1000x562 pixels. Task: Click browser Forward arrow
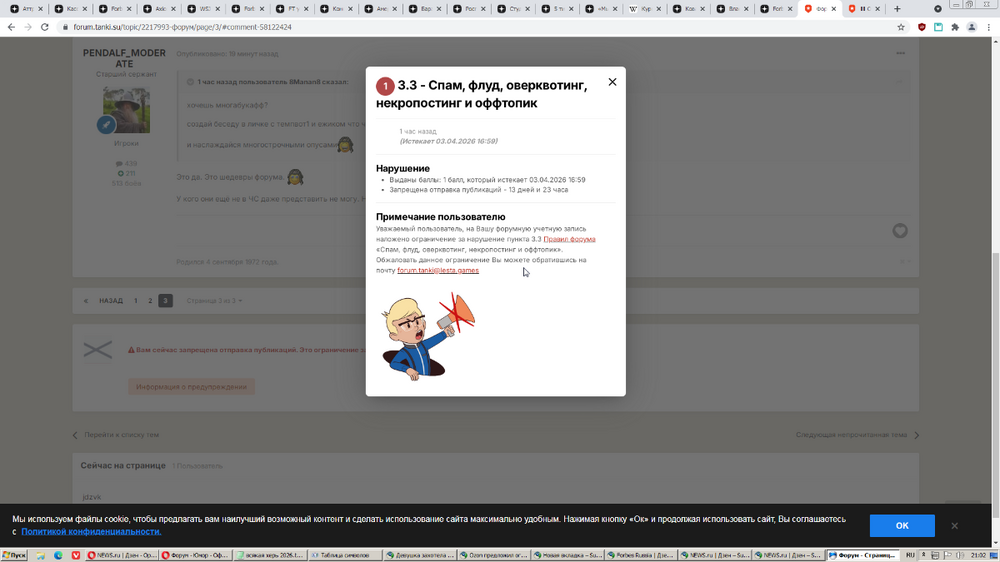(x=27, y=27)
